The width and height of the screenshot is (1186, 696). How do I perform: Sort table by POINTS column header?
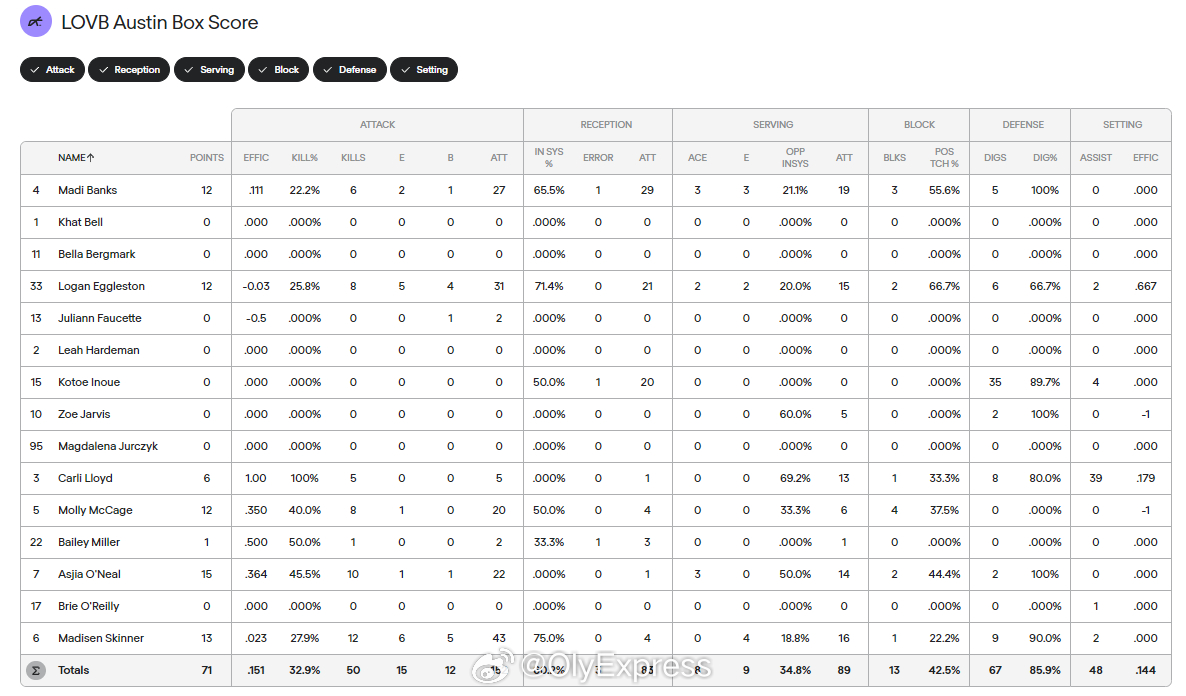tap(206, 157)
